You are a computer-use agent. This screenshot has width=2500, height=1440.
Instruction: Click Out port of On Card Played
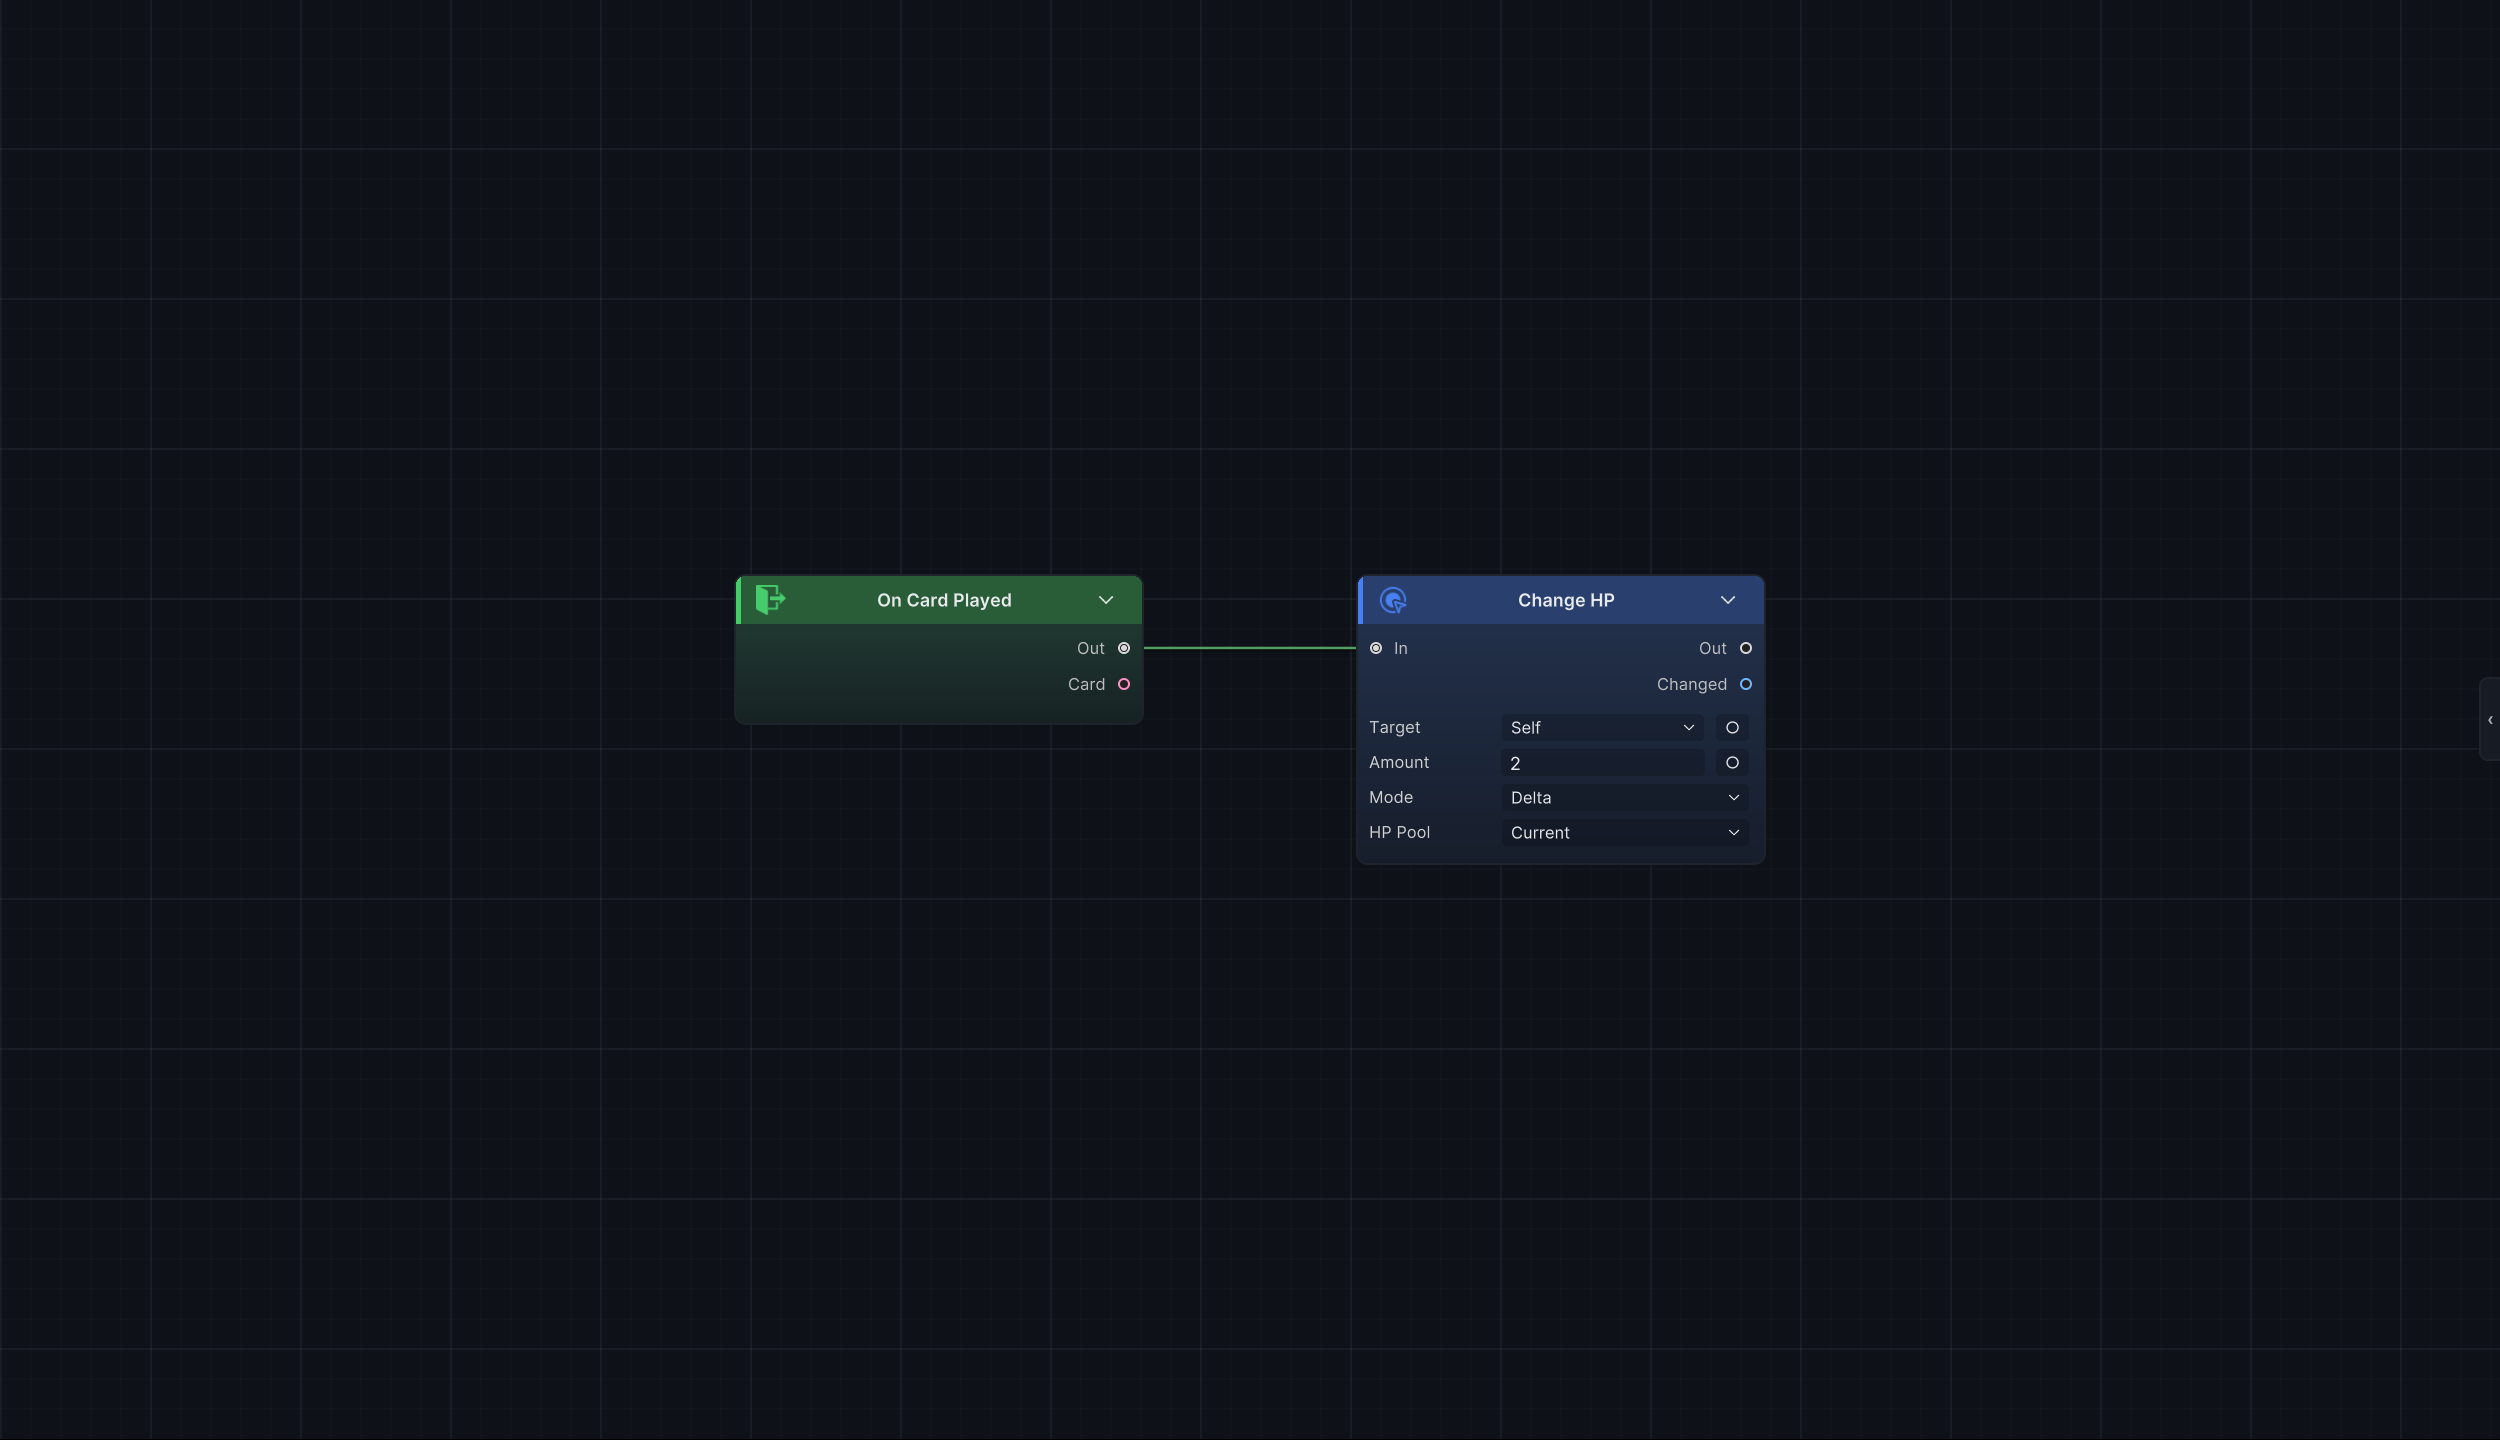[x=1124, y=648]
